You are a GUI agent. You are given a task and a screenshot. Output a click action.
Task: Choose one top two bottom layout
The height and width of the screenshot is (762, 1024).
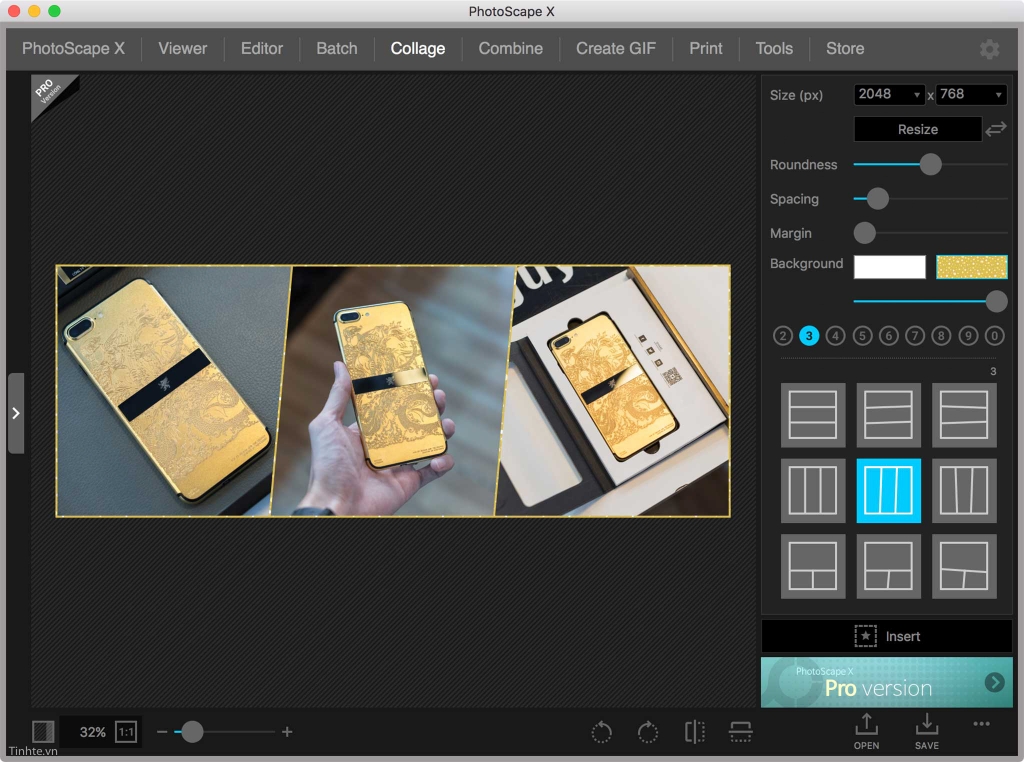coord(813,566)
